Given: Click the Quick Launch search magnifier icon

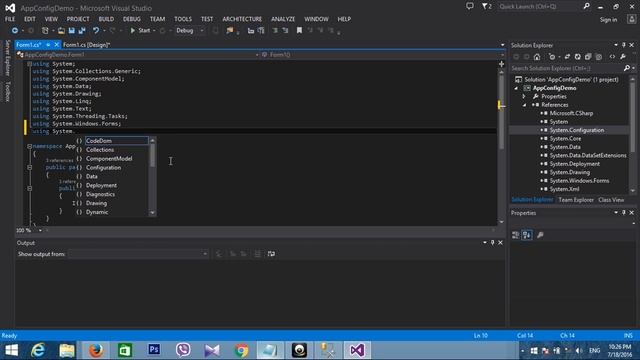Looking at the screenshot, I should (587, 7).
